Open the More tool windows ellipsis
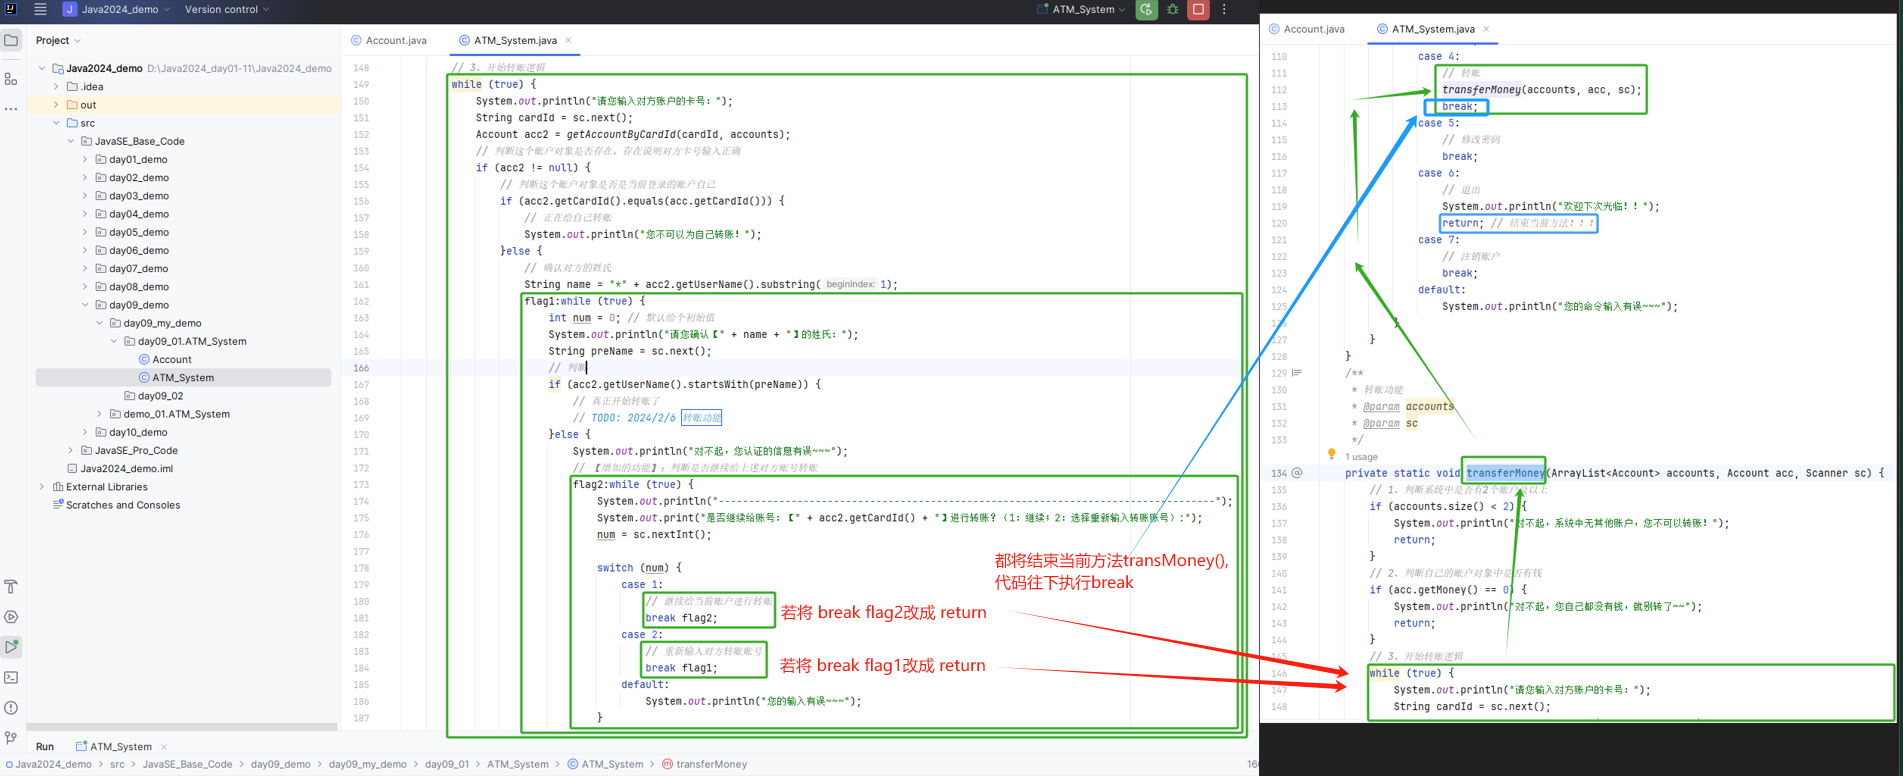 (11, 109)
